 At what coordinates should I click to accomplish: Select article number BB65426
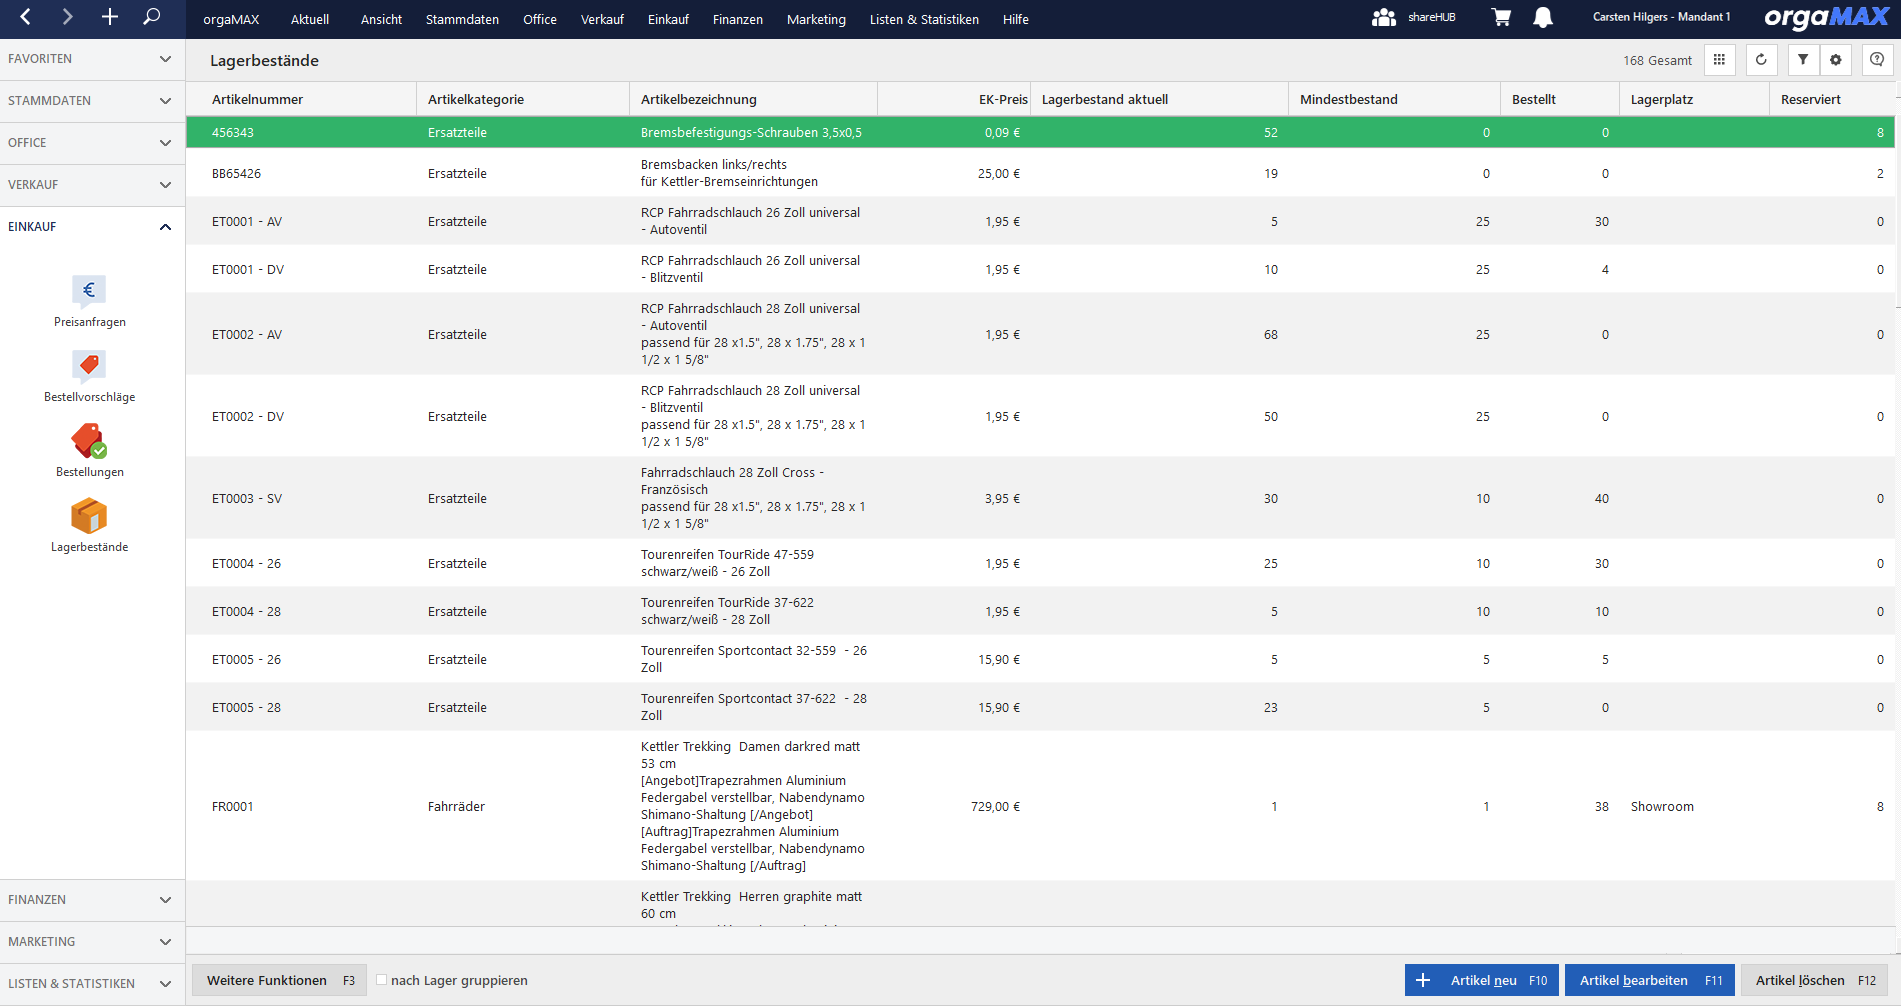[236, 173]
